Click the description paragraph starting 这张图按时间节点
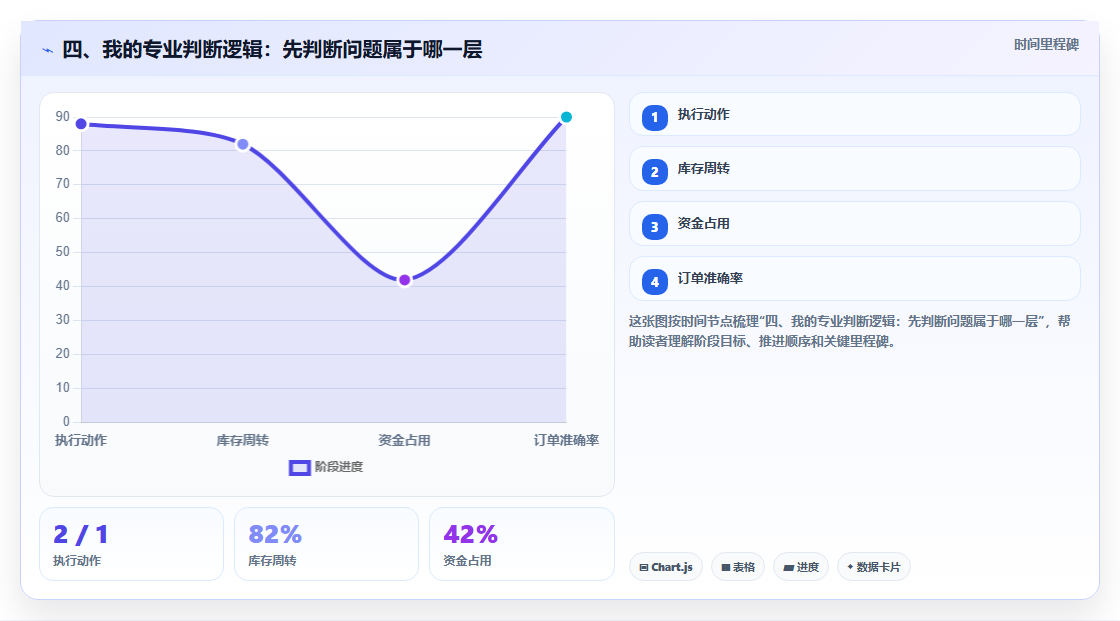1120x621 pixels. [849, 332]
